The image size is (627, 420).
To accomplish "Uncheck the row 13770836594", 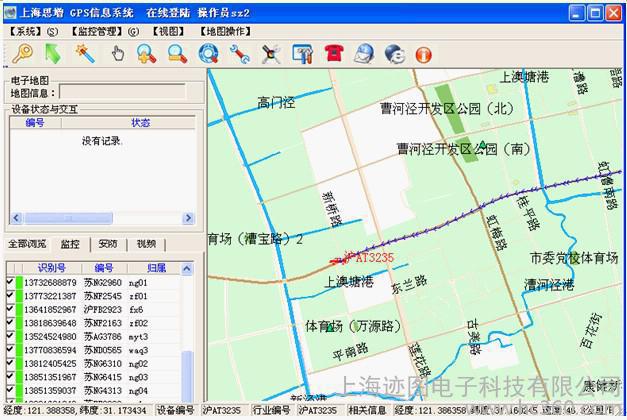I will (x=10, y=350).
